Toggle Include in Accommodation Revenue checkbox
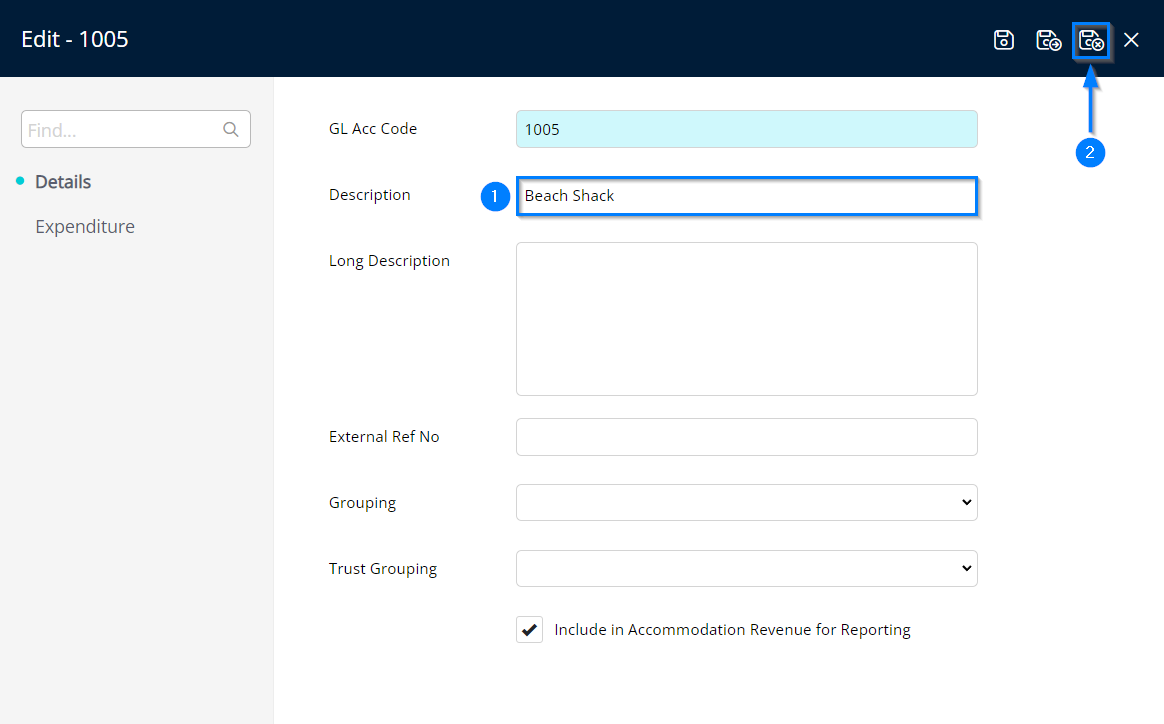This screenshot has height=724, width=1164. [x=529, y=630]
